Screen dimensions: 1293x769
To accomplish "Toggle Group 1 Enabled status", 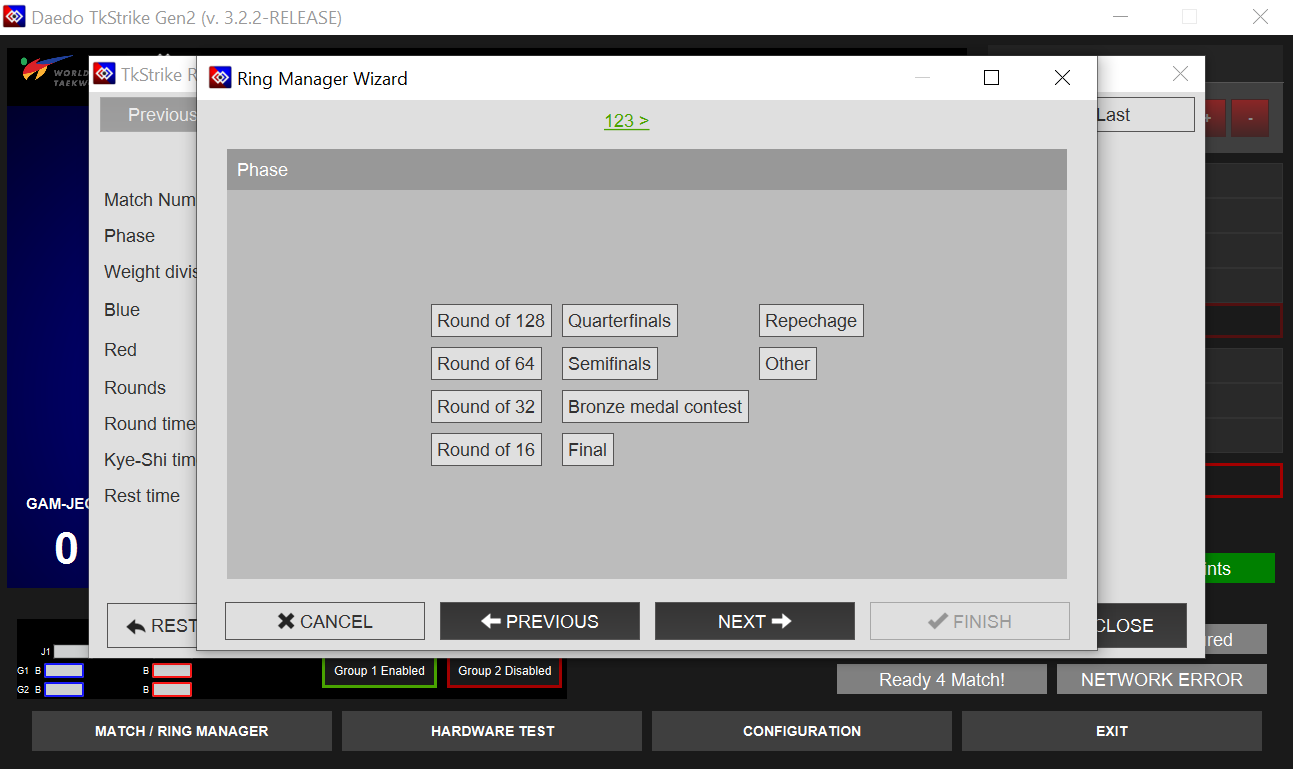I will pyautogui.click(x=379, y=672).
